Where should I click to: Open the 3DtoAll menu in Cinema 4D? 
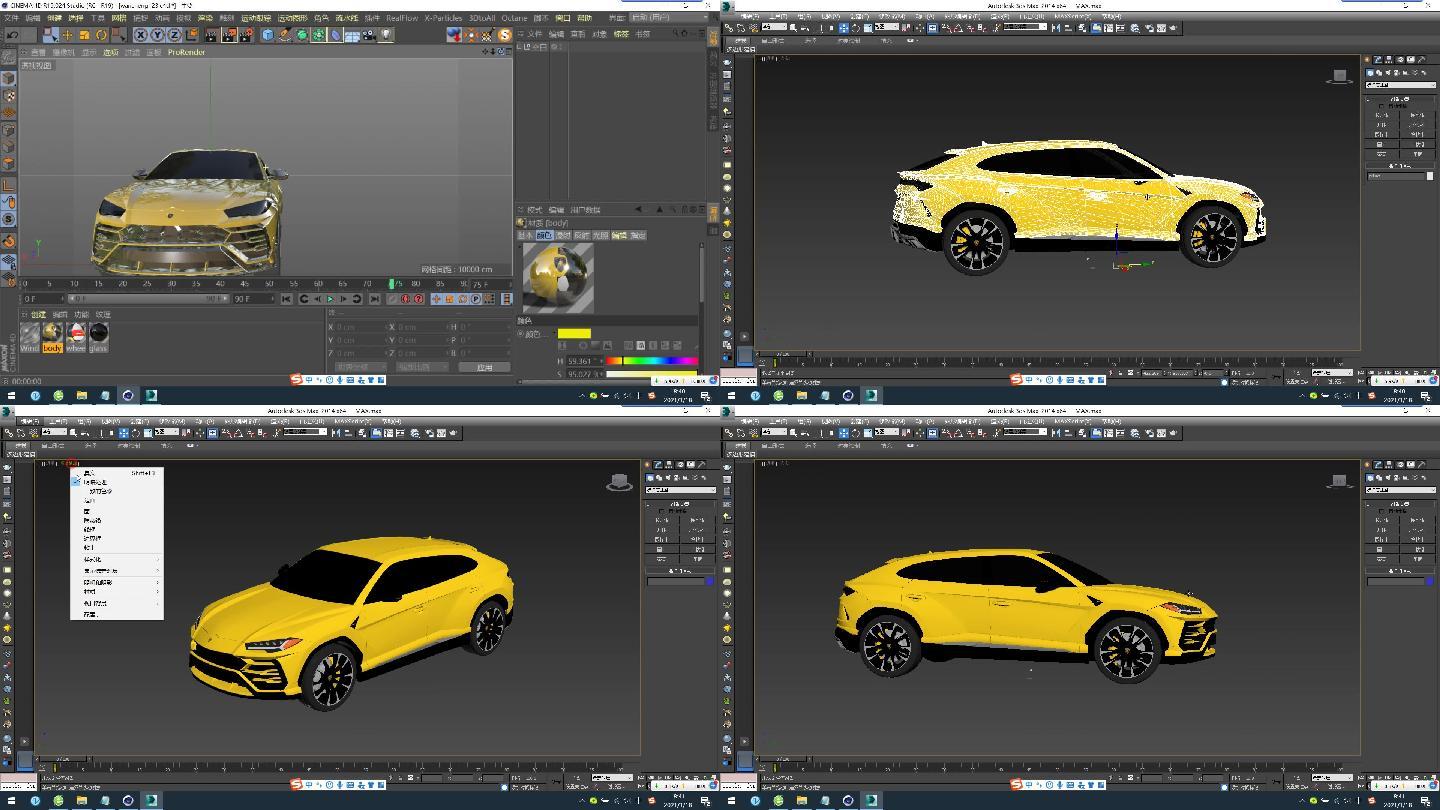482,17
